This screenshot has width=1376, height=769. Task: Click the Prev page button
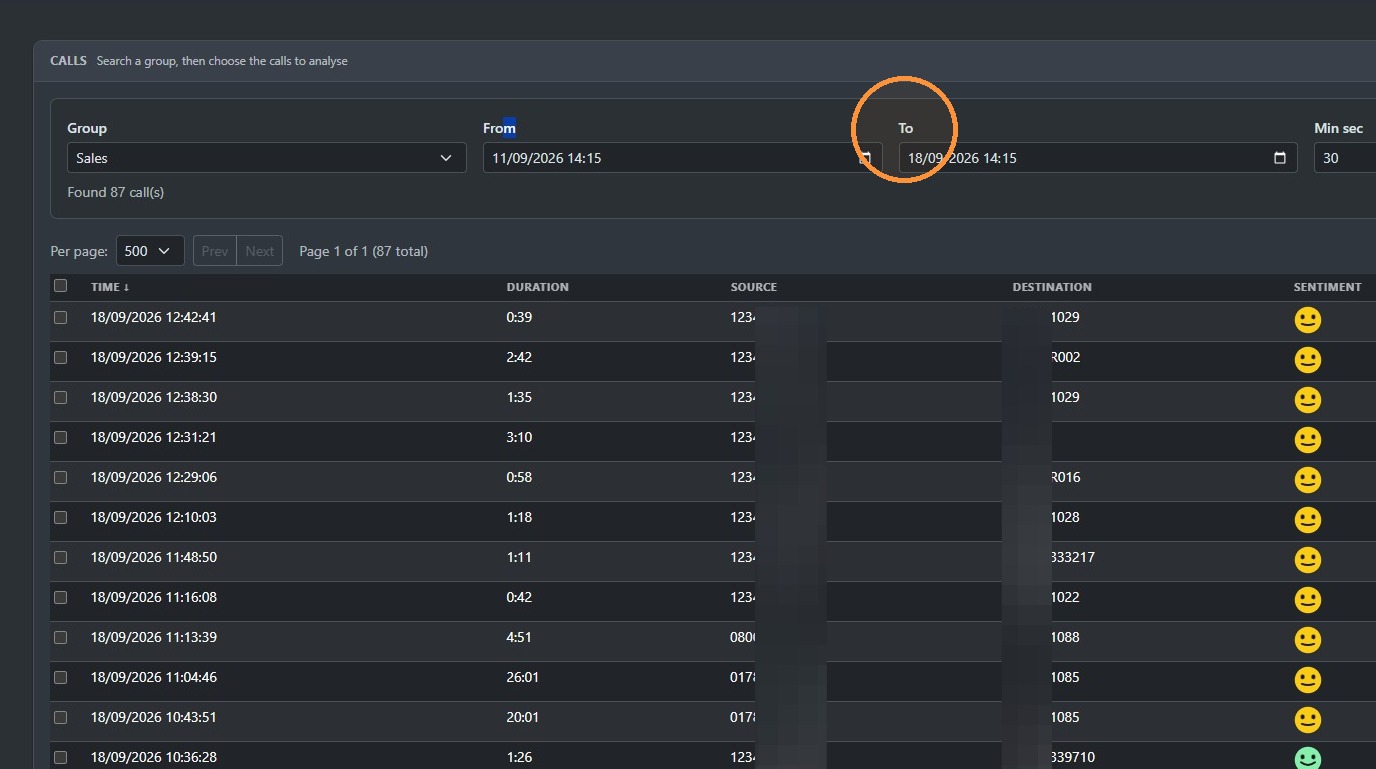(x=215, y=251)
